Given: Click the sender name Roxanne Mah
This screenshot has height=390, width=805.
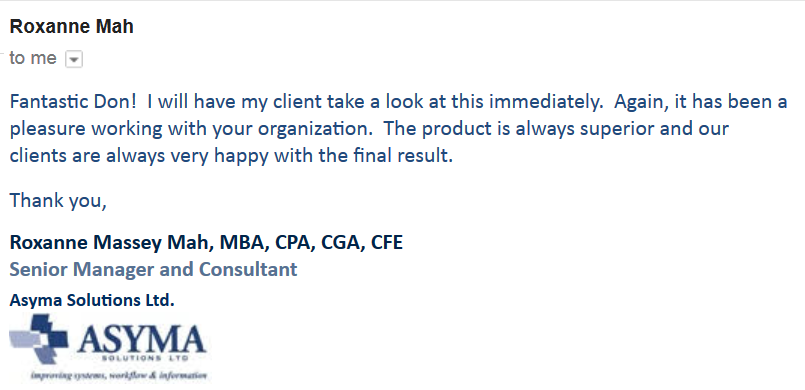Looking at the screenshot, I should (71, 26).
